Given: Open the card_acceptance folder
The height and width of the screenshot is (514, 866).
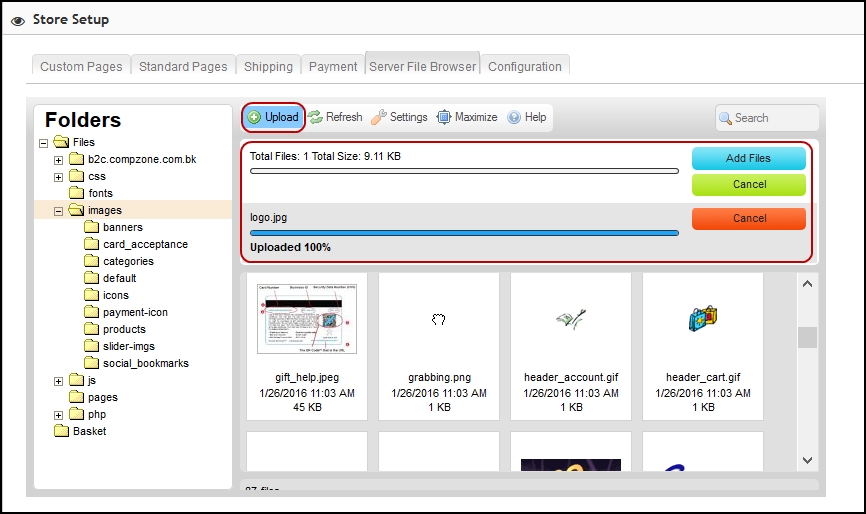Looking at the screenshot, I should 145,245.
